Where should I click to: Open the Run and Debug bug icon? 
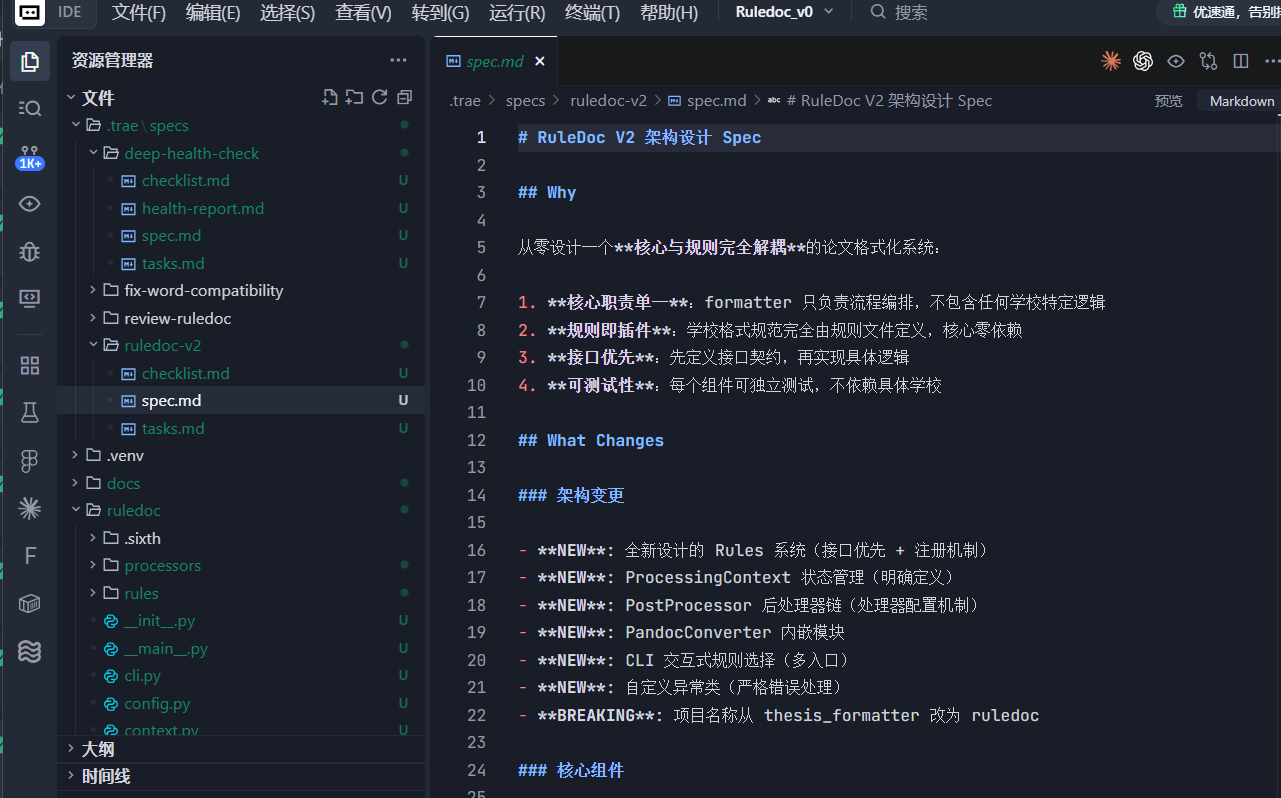pos(30,251)
